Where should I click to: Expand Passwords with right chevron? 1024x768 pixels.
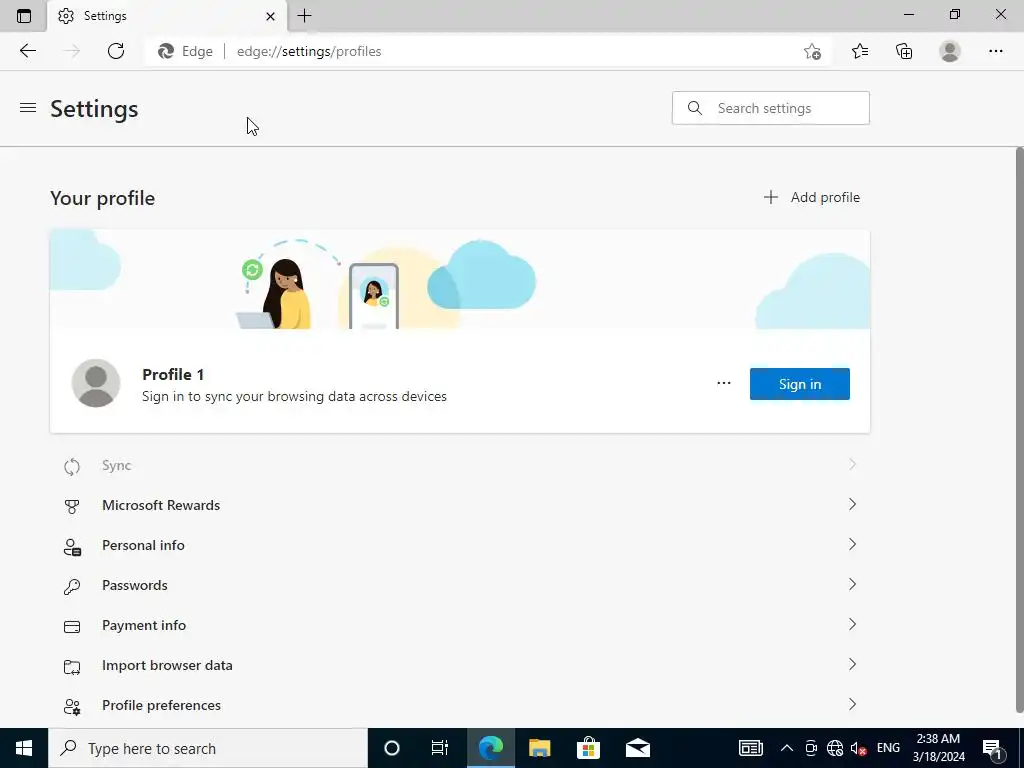point(852,584)
